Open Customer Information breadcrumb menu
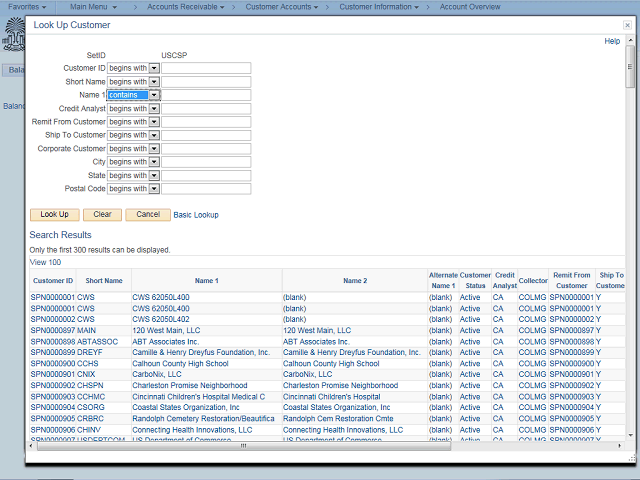 click(379, 7)
